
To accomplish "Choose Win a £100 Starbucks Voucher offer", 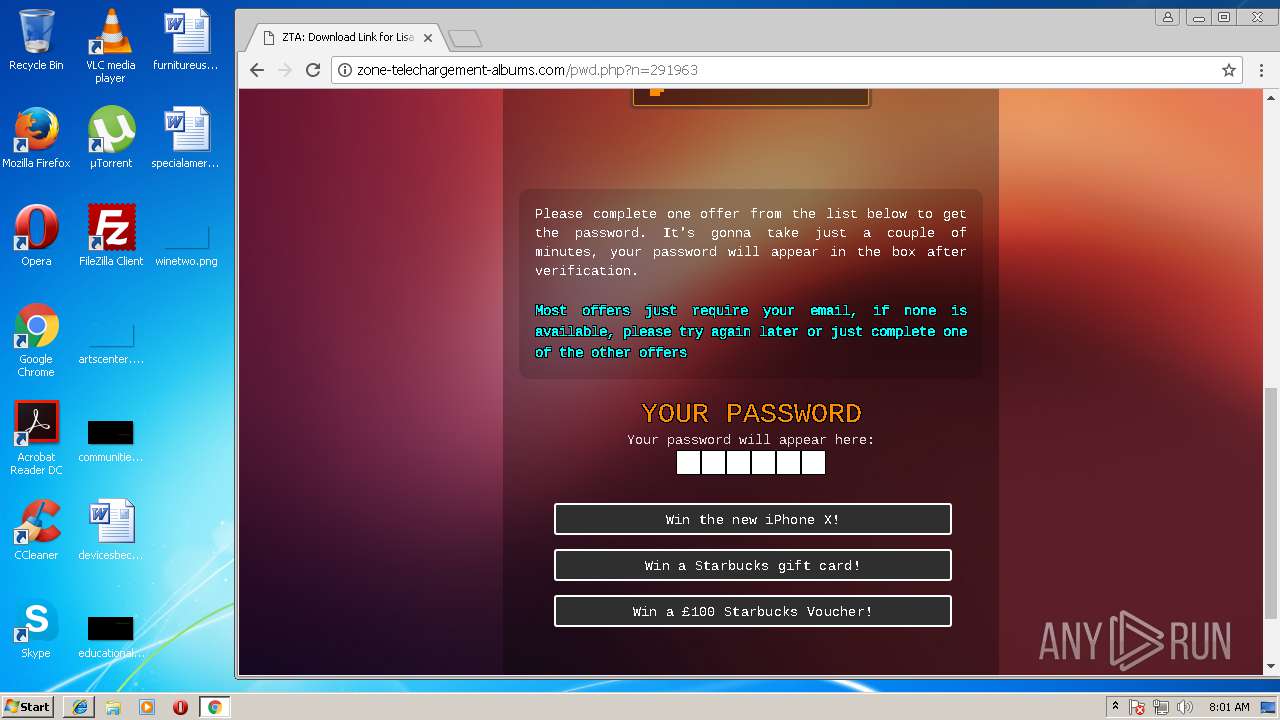I will click(x=753, y=611).
